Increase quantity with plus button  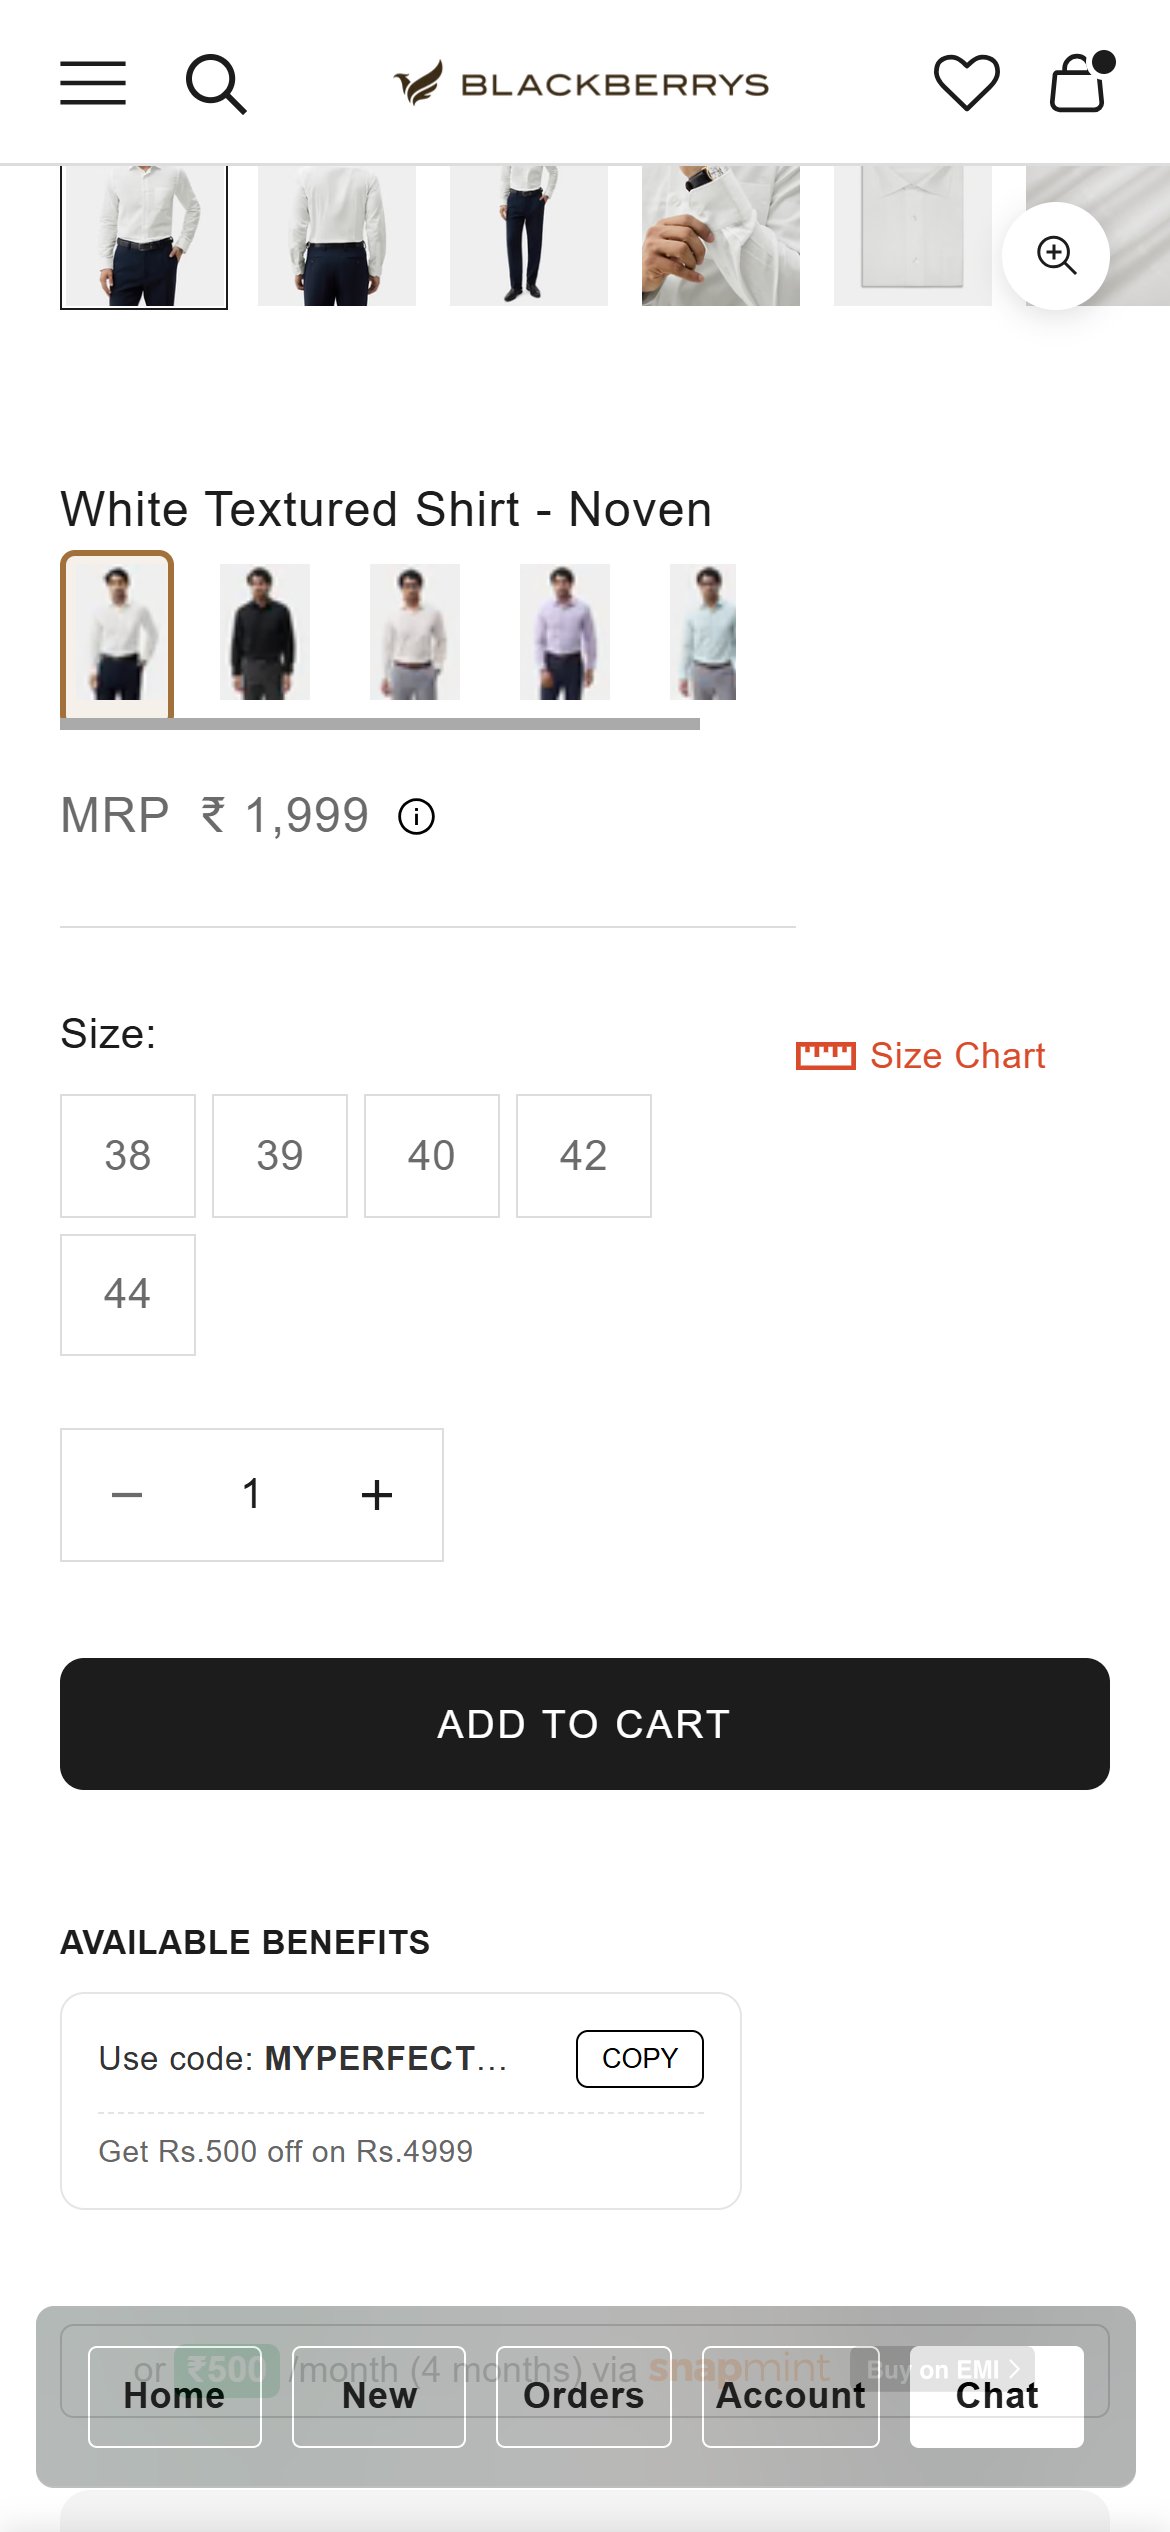(377, 1495)
